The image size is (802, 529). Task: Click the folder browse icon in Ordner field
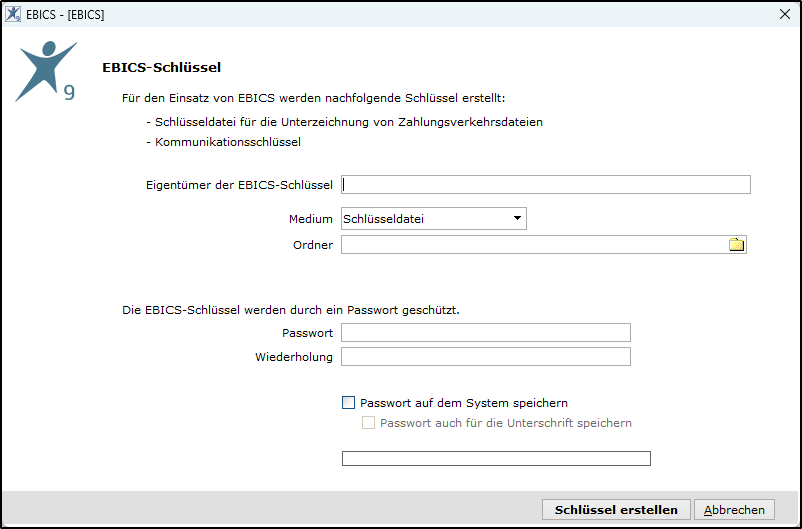pyautogui.click(x=736, y=245)
